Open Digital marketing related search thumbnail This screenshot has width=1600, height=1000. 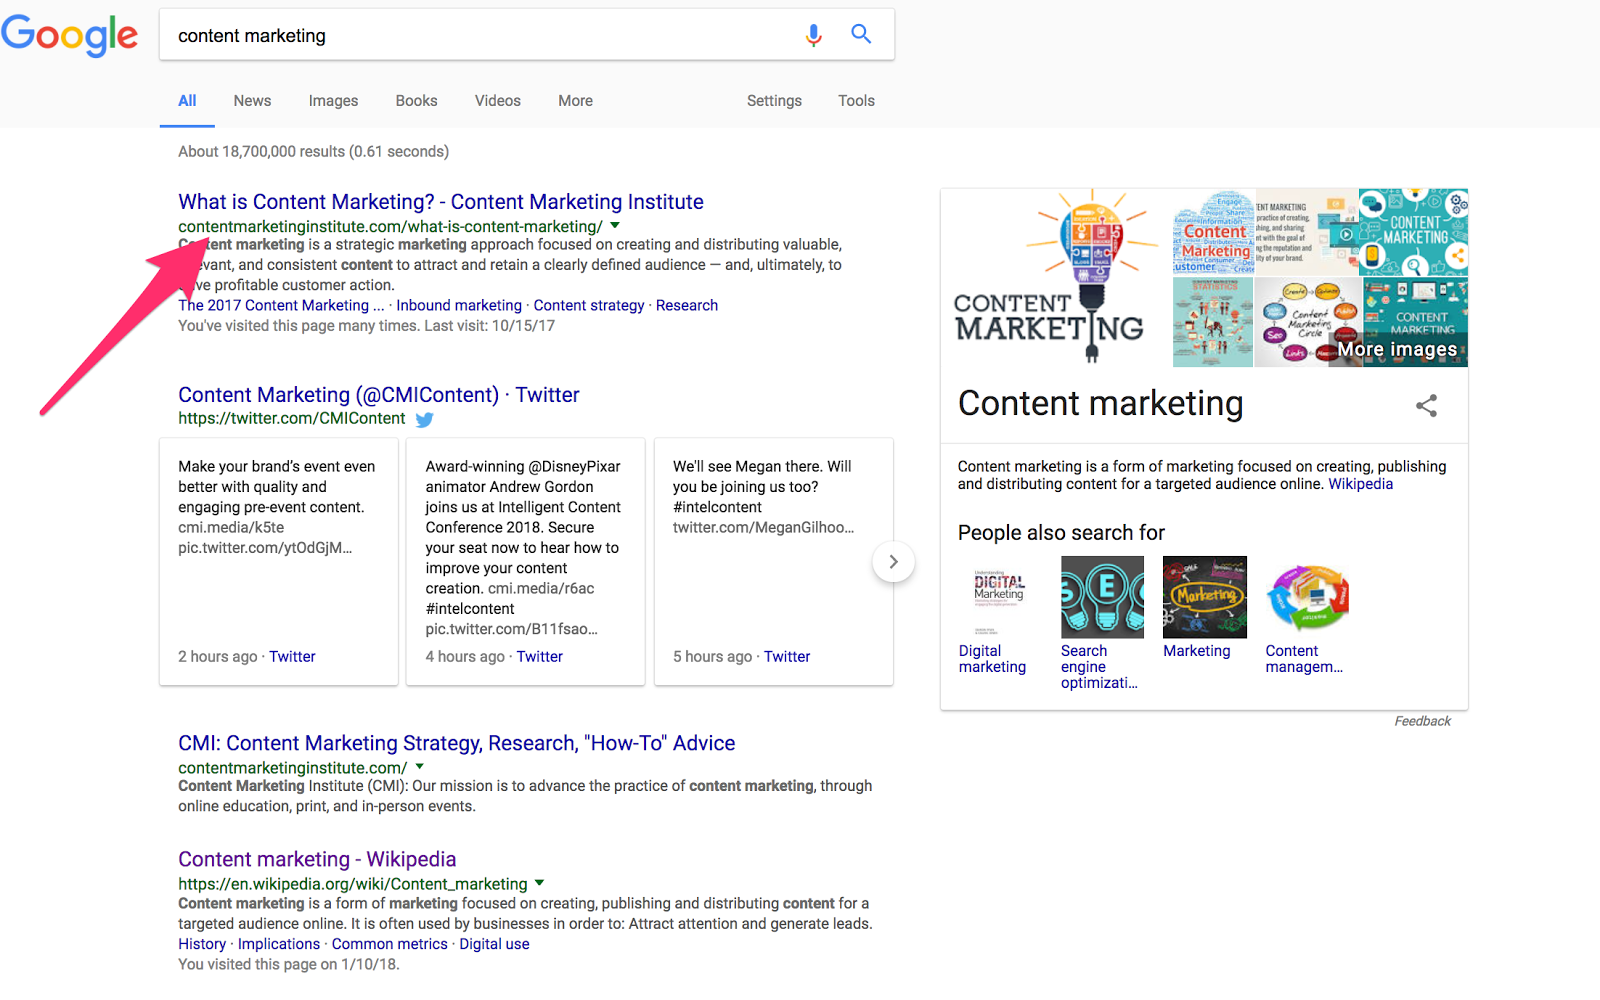click(x=999, y=597)
